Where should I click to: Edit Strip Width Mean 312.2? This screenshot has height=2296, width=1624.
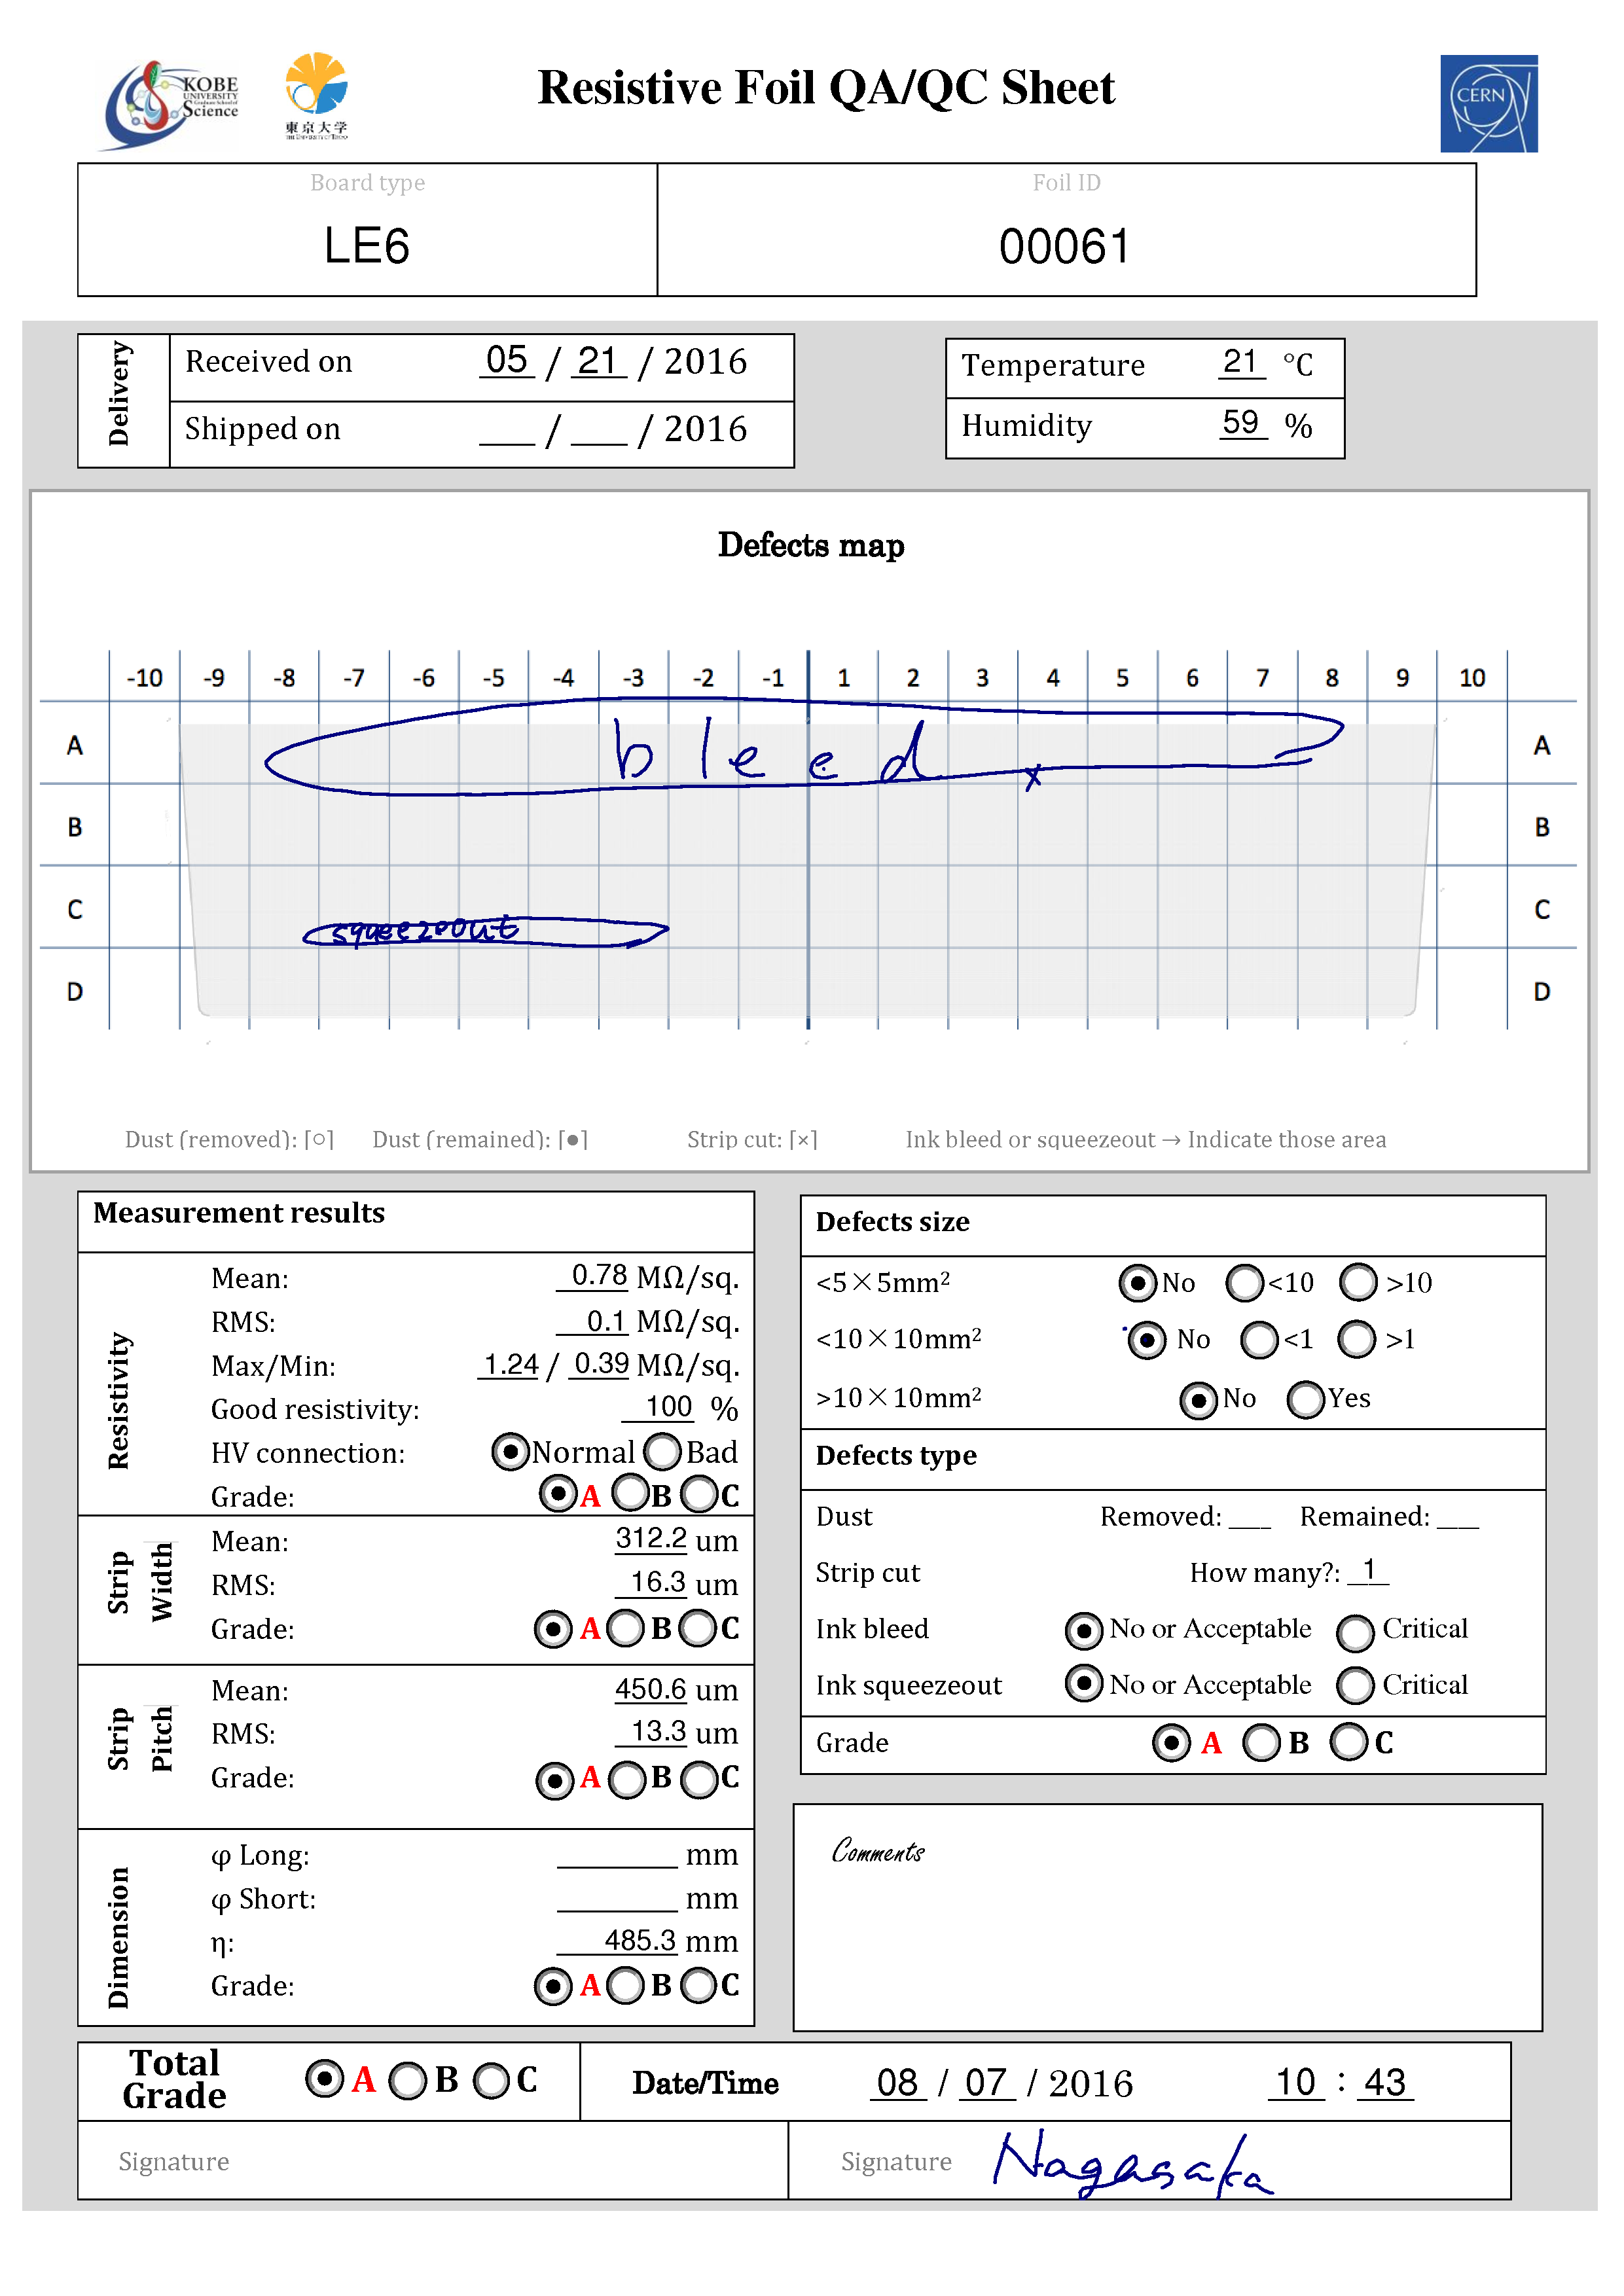(651, 1538)
